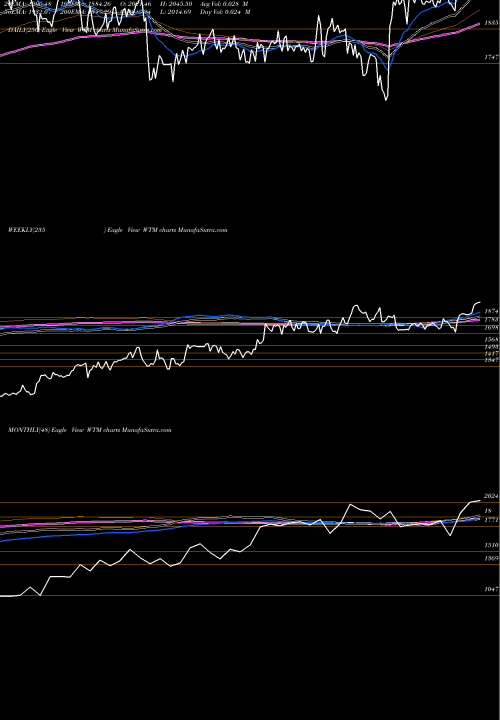The height and width of the screenshot is (720, 500).
Task: Click the 1835 price level in daily chart
Action: tap(491, 22)
